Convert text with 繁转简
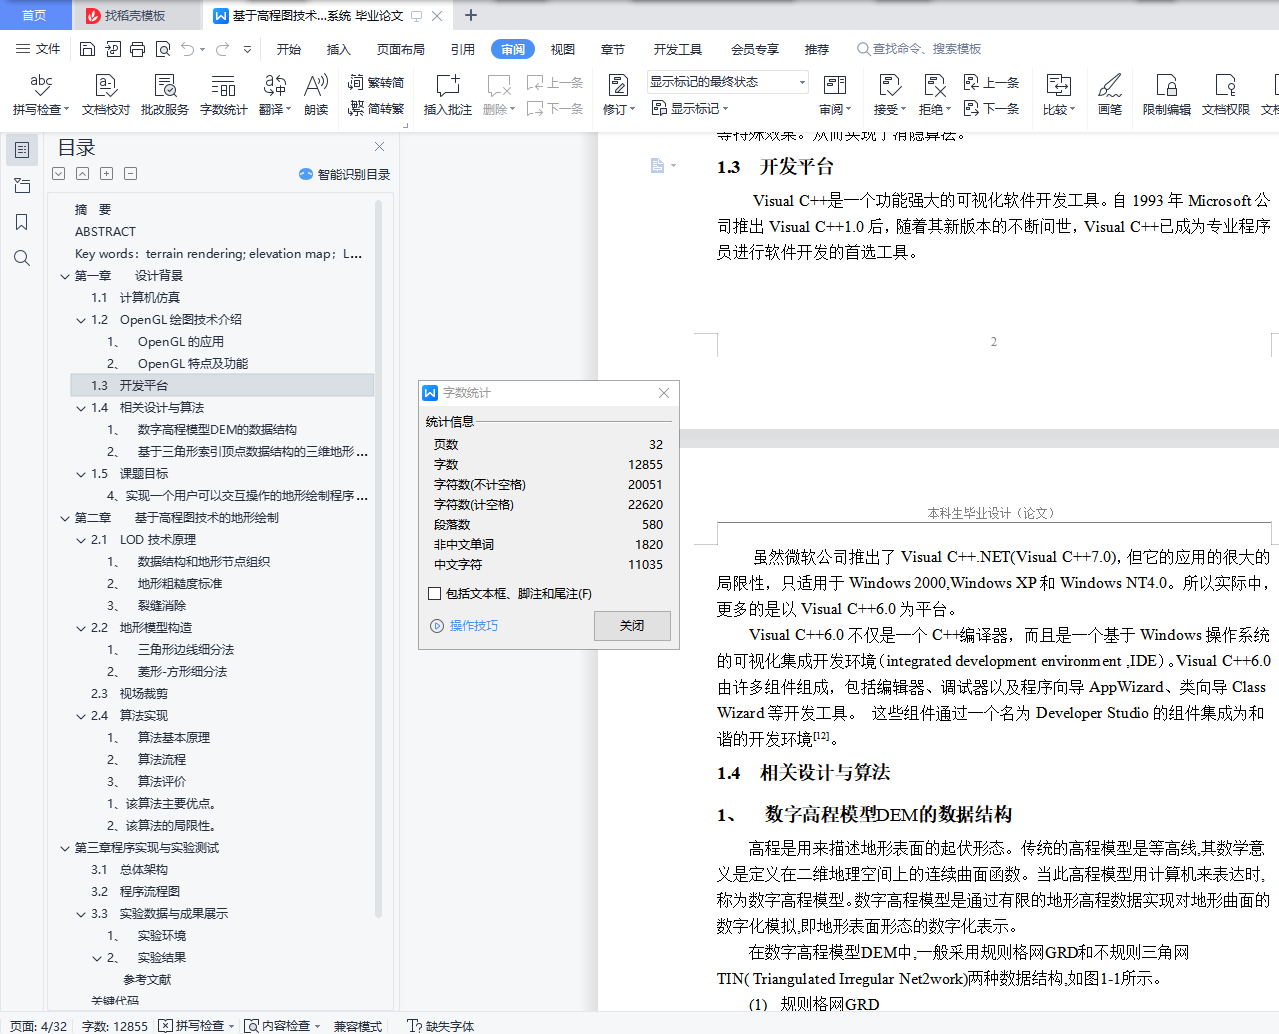1279x1034 pixels. (x=376, y=83)
